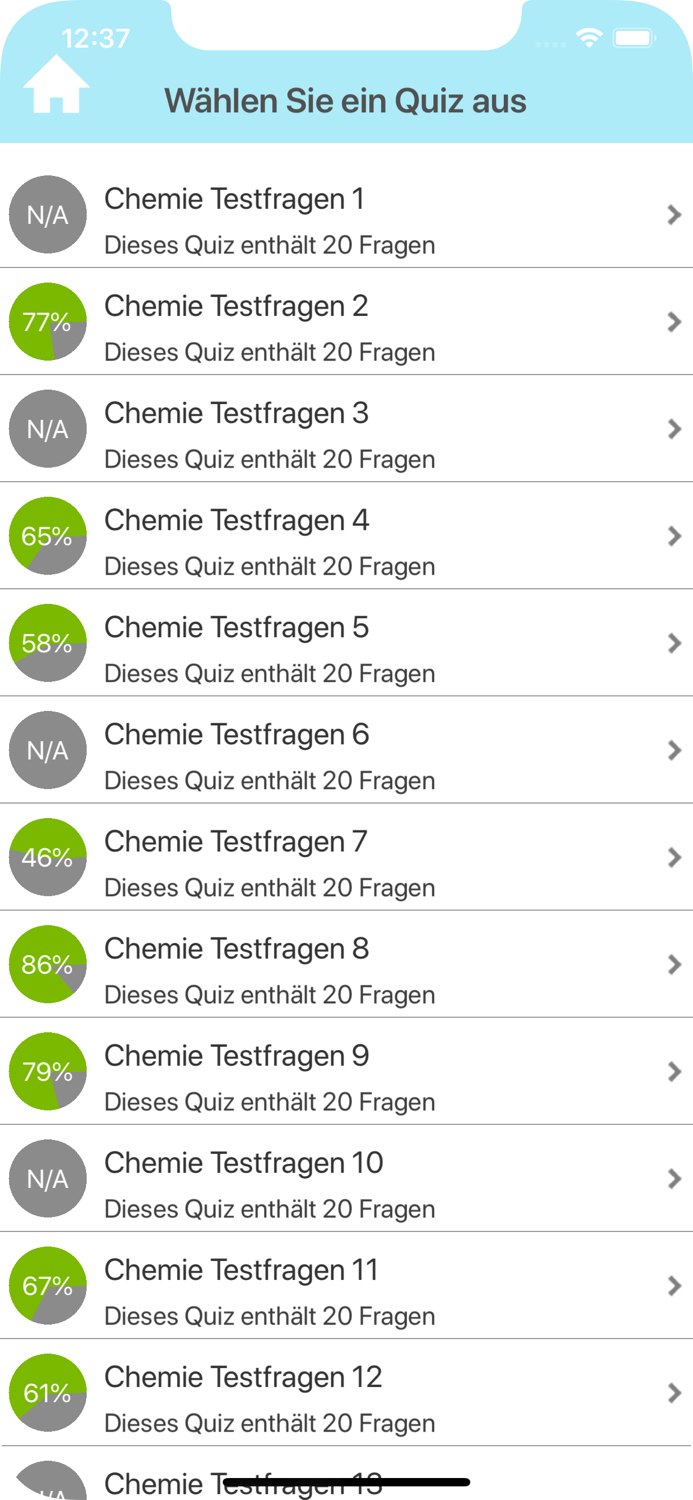Click the 77% score circle for Chemie Testfragen 2

(47, 322)
